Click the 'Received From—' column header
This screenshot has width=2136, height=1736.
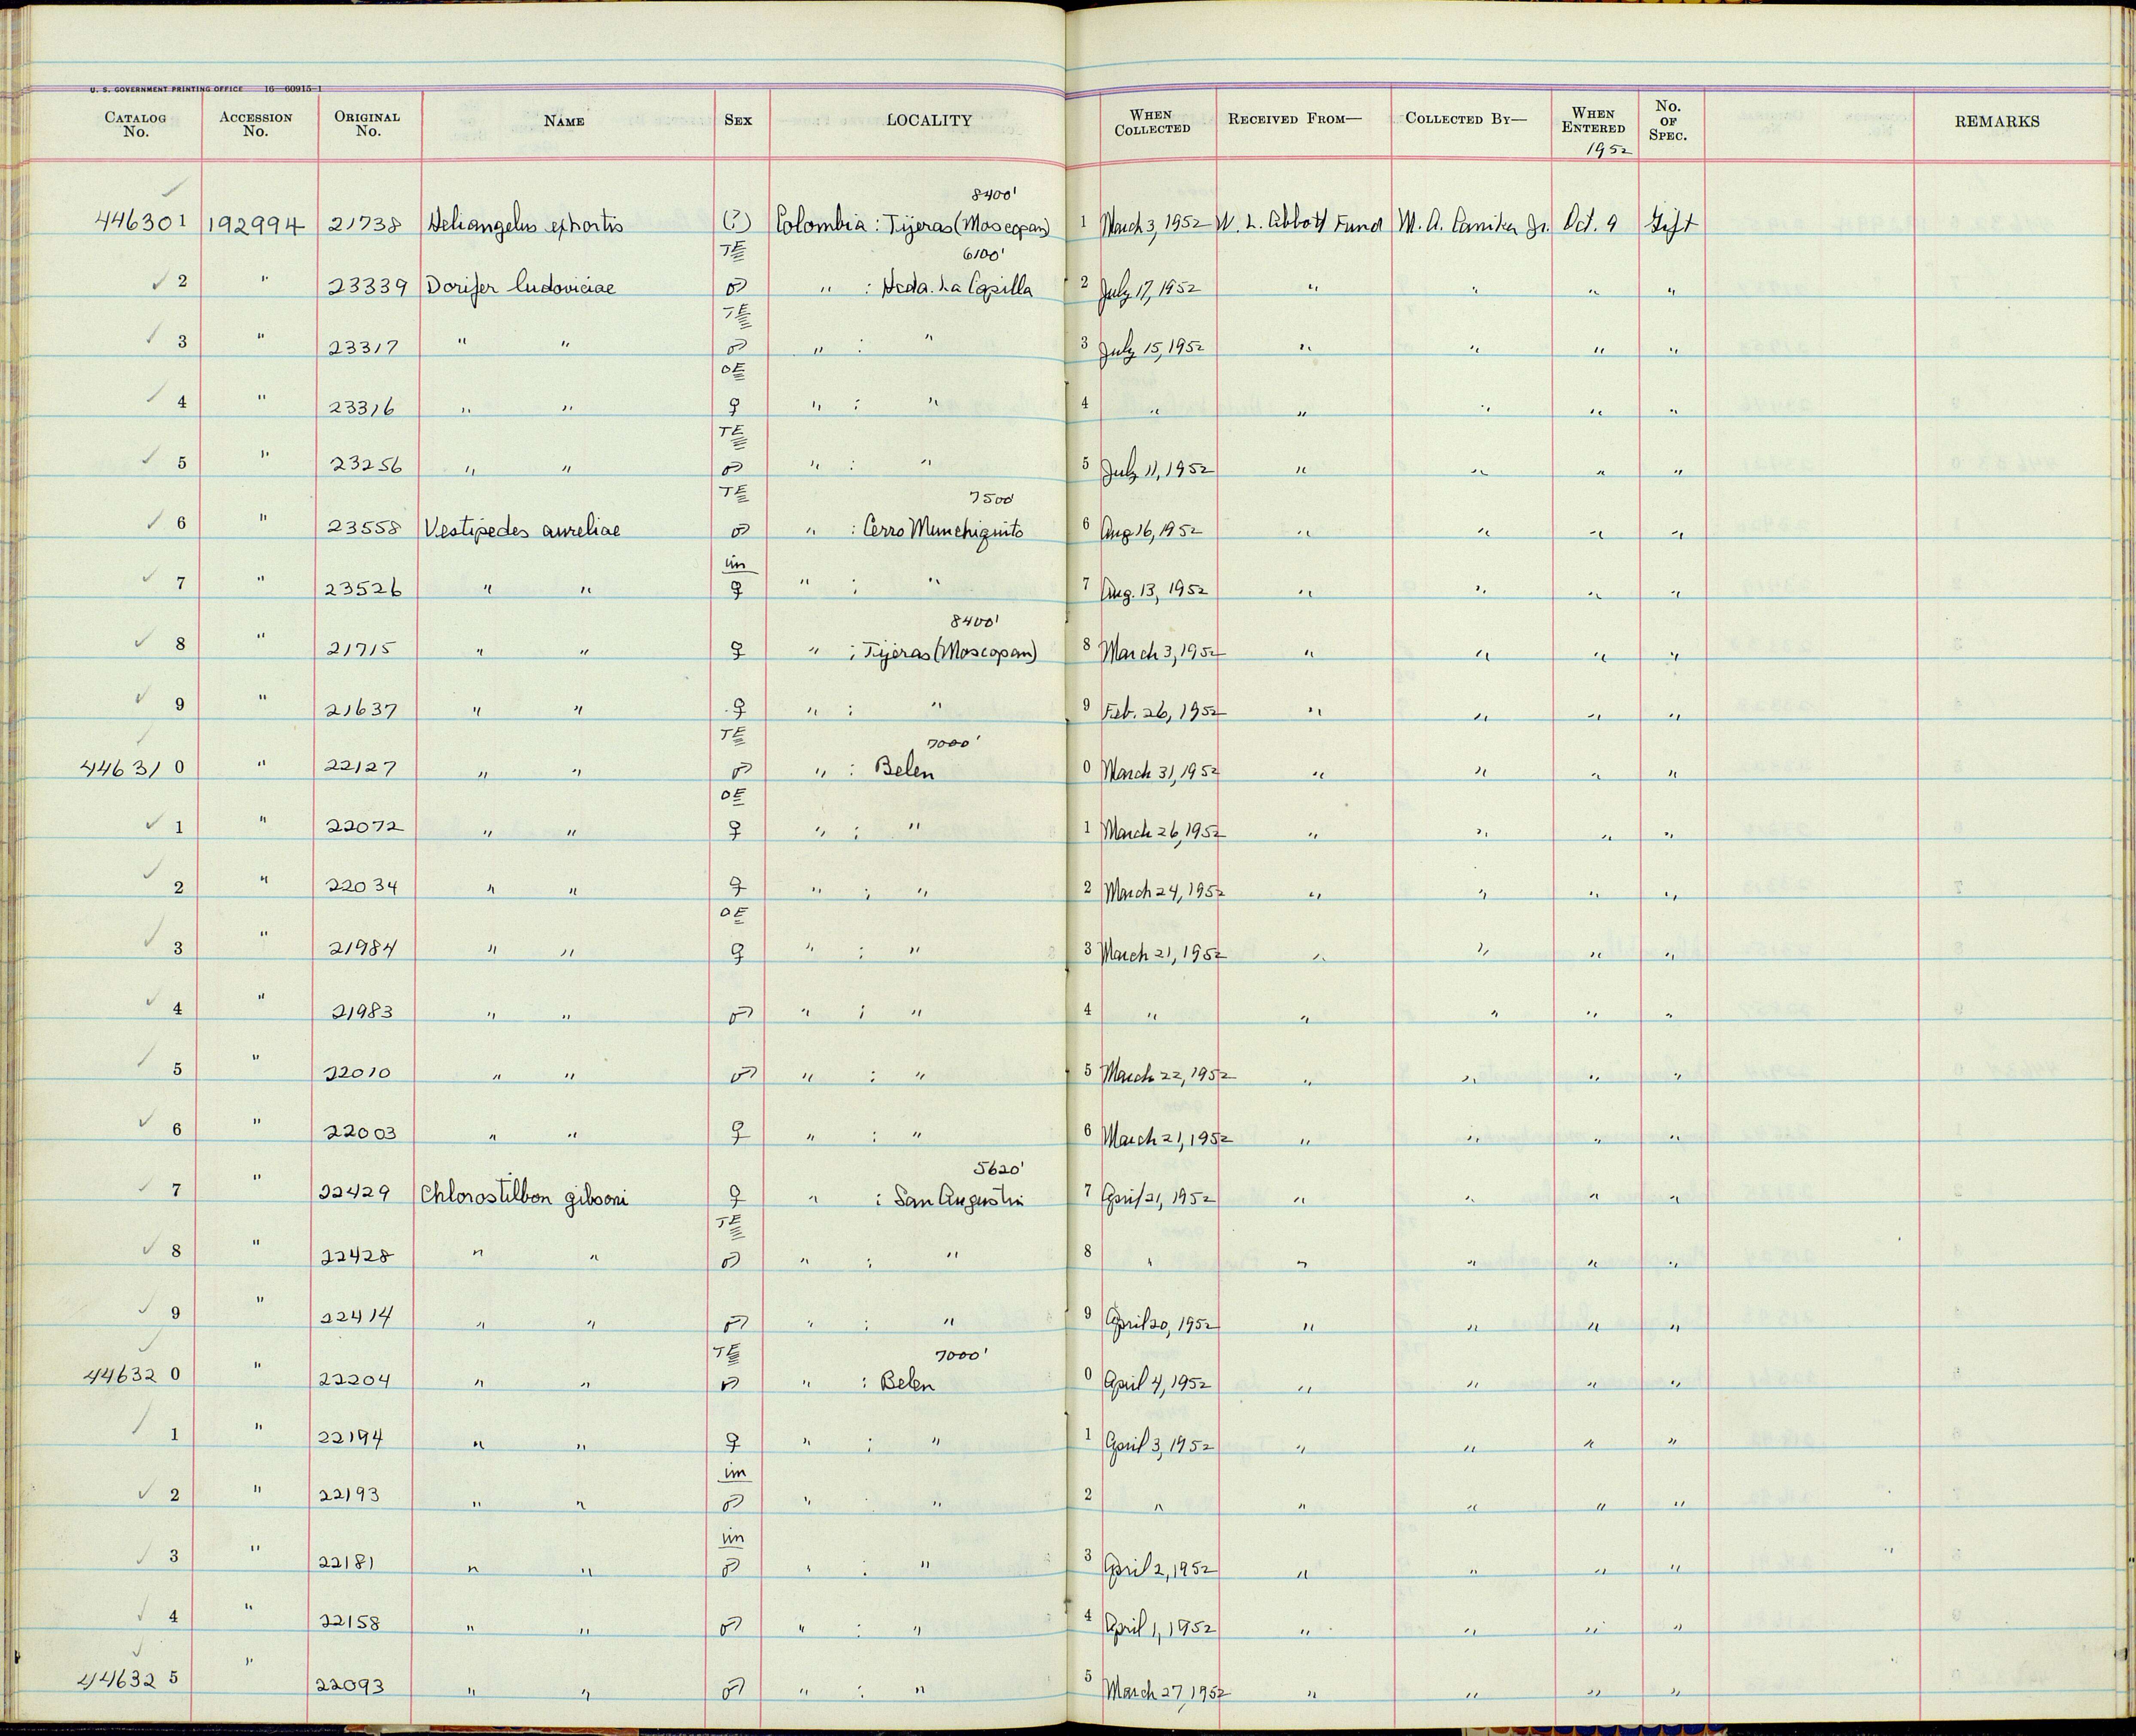click(x=1295, y=119)
